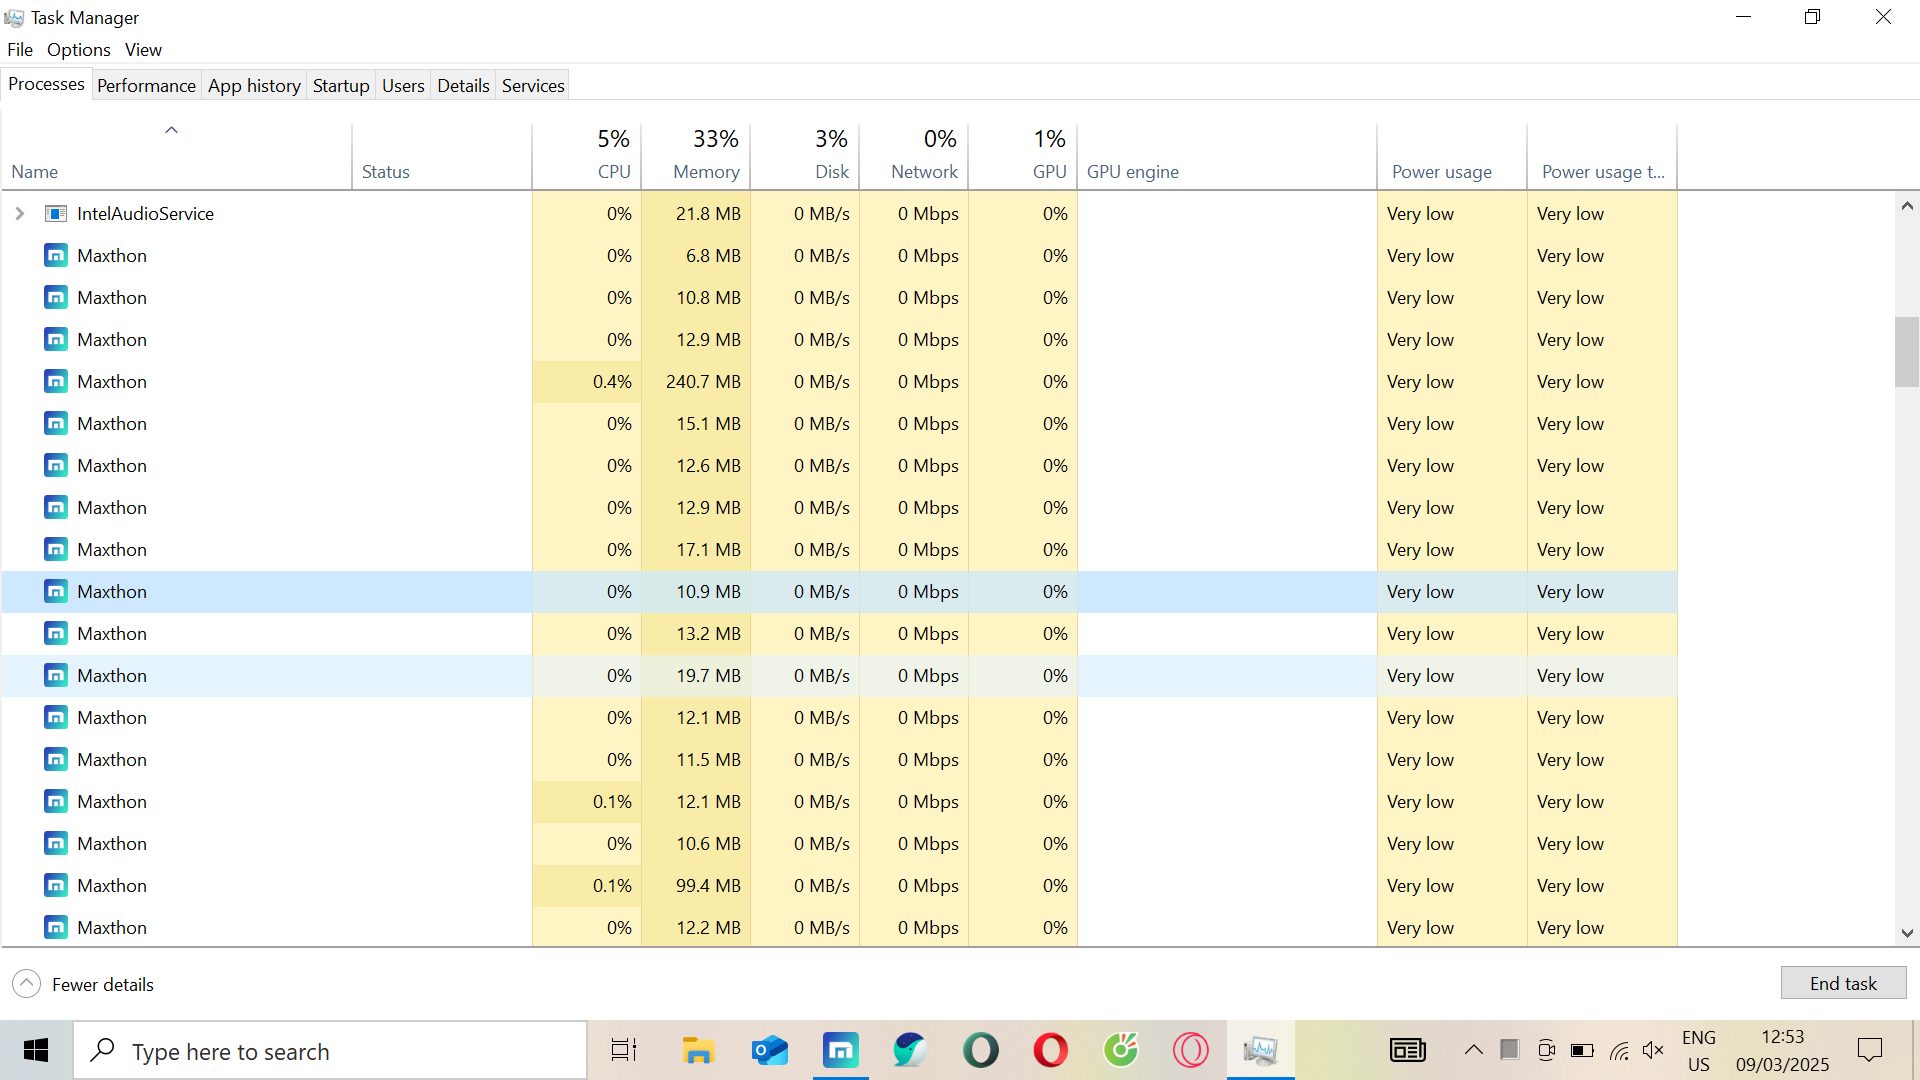Open the green radish taskbar app

tap(1121, 1050)
